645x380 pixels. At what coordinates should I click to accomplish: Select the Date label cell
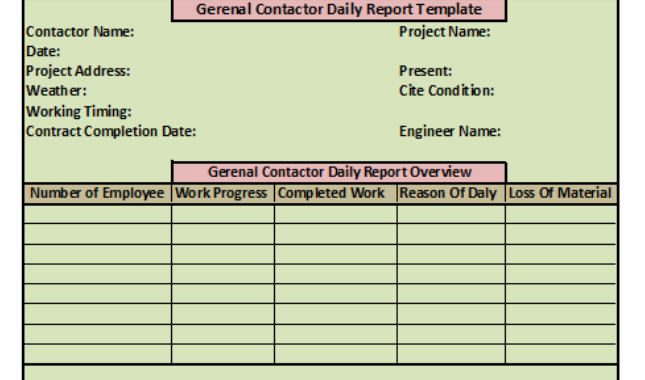coord(43,51)
